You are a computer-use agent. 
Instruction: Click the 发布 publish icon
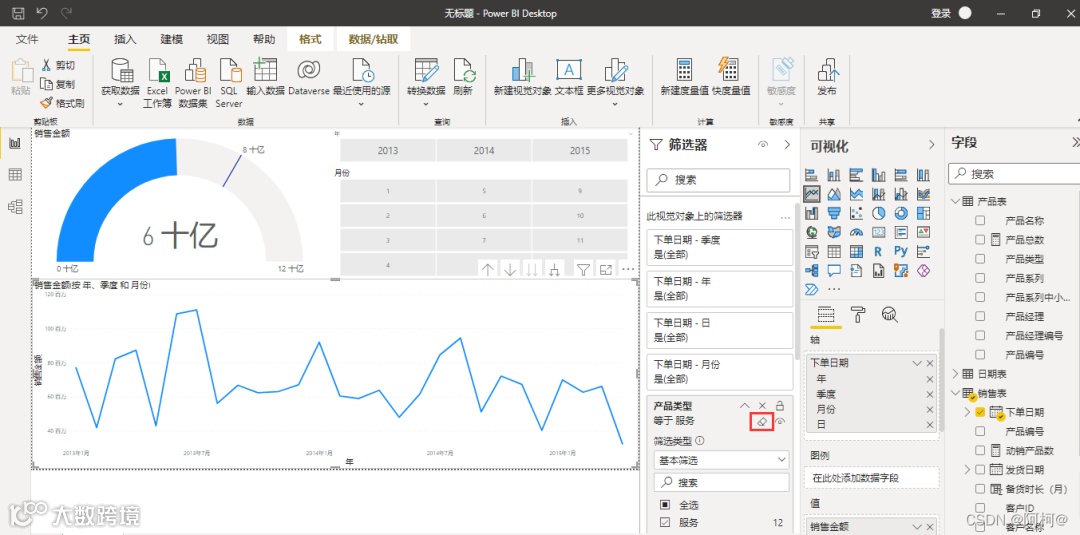coord(827,70)
